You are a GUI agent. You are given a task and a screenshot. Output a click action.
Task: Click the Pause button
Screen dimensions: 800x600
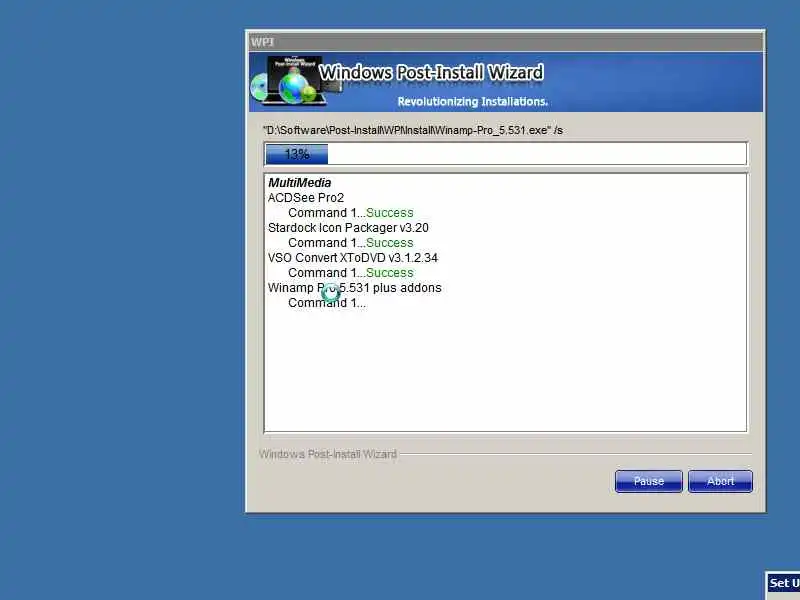pyautogui.click(x=648, y=481)
